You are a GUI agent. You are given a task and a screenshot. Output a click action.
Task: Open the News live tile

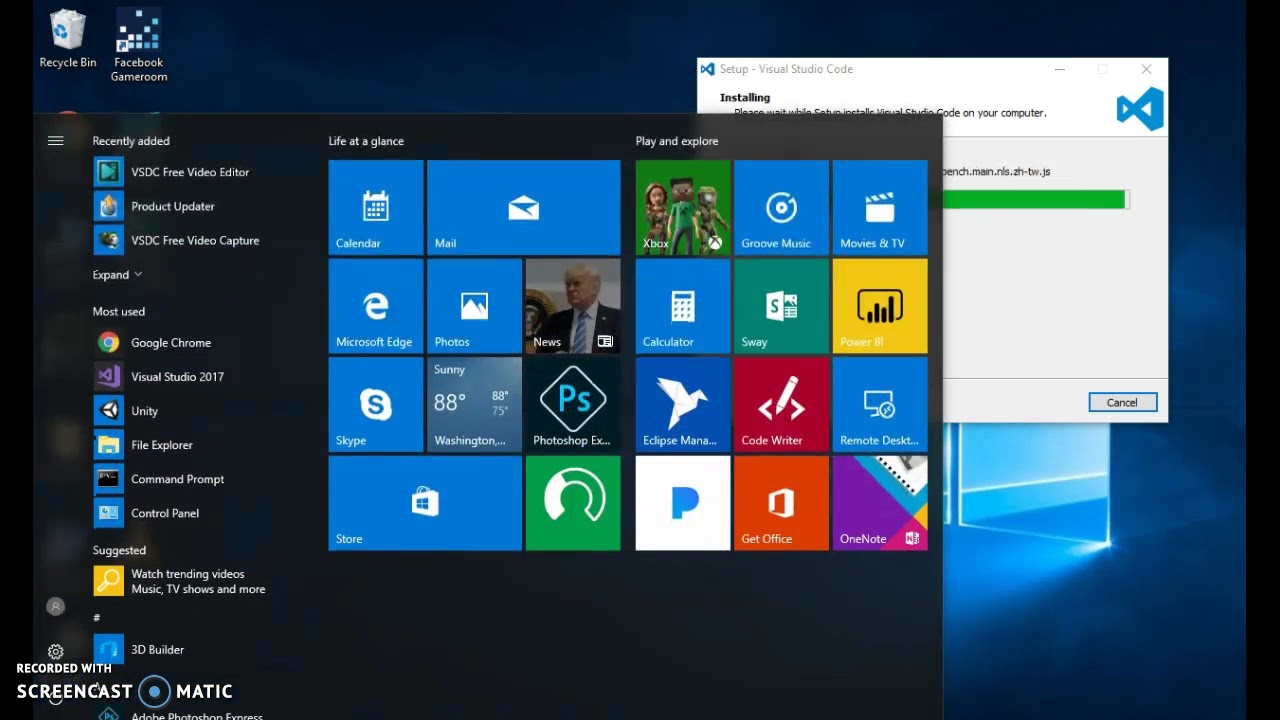(573, 306)
